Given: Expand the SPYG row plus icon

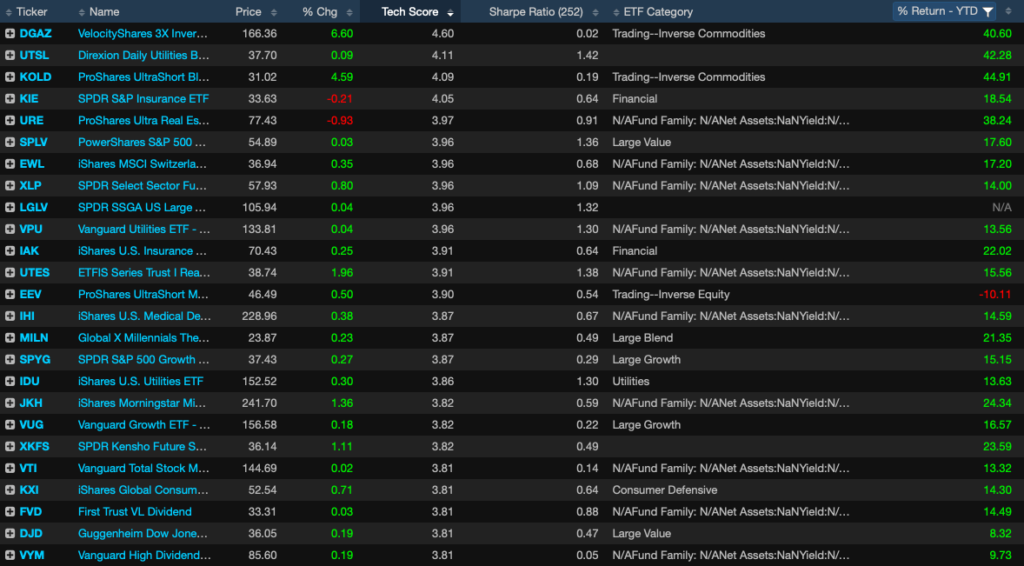Looking at the screenshot, I should click(x=10, y=360).
